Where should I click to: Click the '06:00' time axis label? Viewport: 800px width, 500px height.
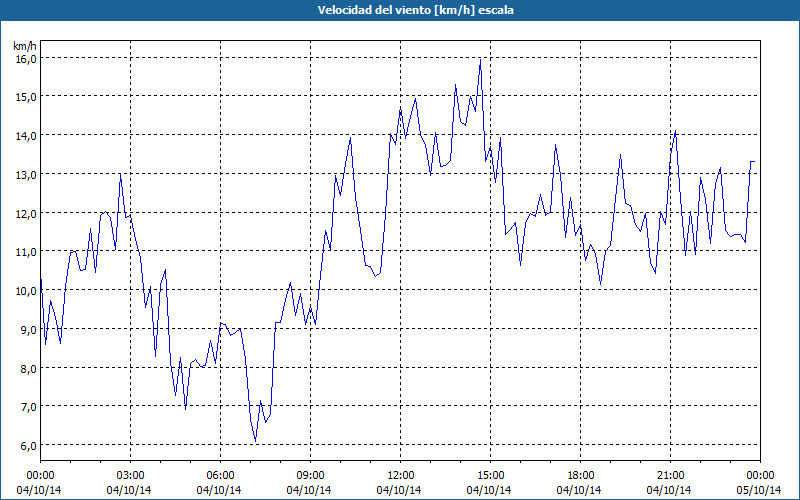[220, 476]
